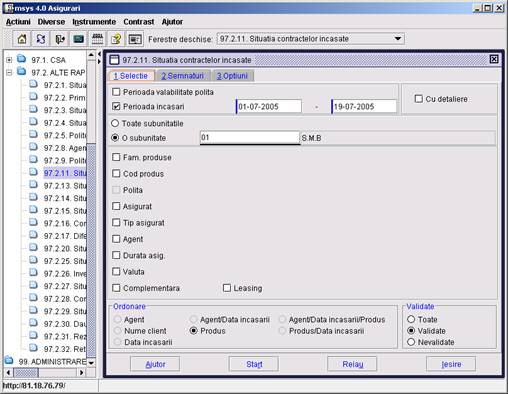Click the document icon beside 97.2.32. Ret
Viewport: 508px width, 394px height.
coord(33,348)
